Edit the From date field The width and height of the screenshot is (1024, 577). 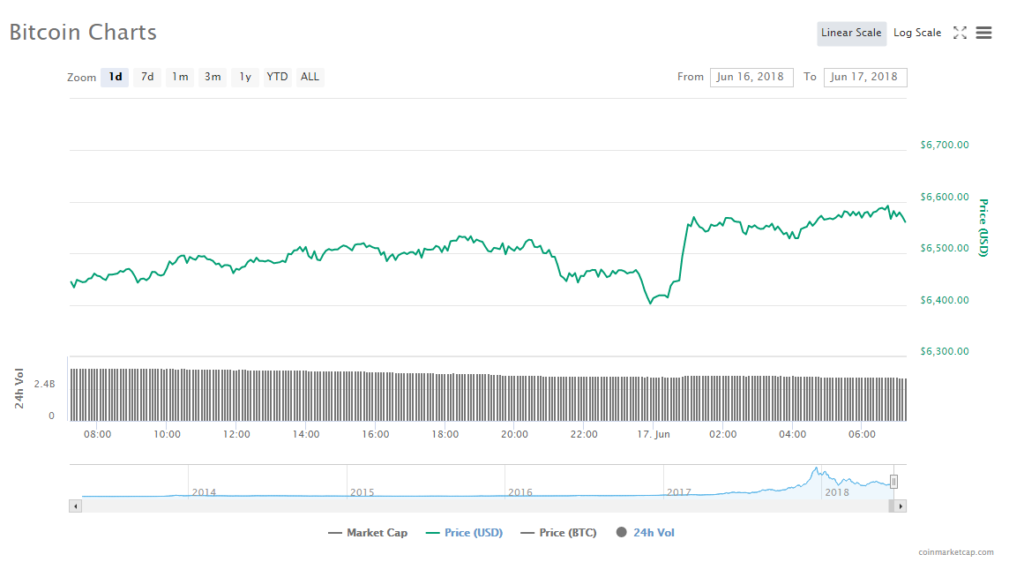click(751, 77)
